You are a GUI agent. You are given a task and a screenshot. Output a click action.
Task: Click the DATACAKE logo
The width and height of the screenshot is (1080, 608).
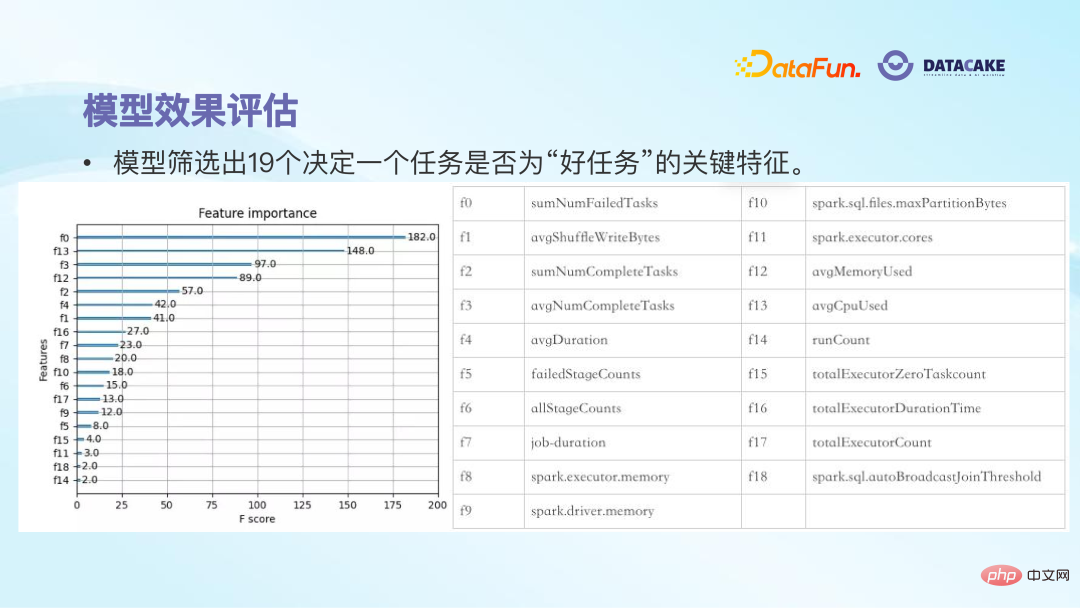point(941,65)
